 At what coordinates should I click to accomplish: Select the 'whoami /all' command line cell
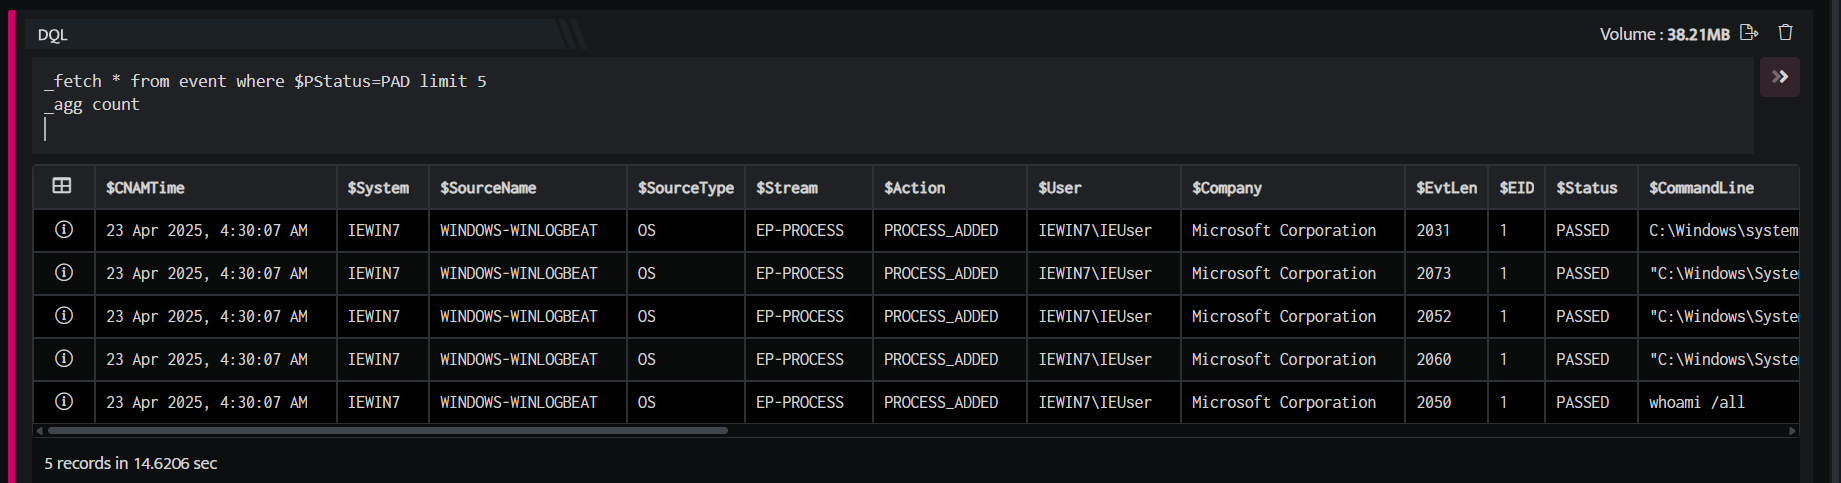click(x=1718, y=402)
